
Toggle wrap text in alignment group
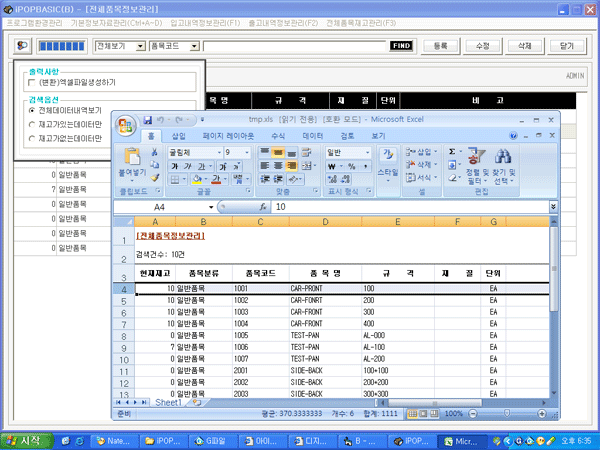[306, 152]
